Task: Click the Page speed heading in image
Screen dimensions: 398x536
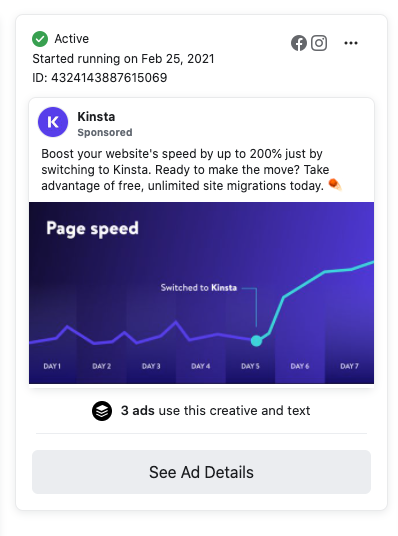Action: (92, 229)
